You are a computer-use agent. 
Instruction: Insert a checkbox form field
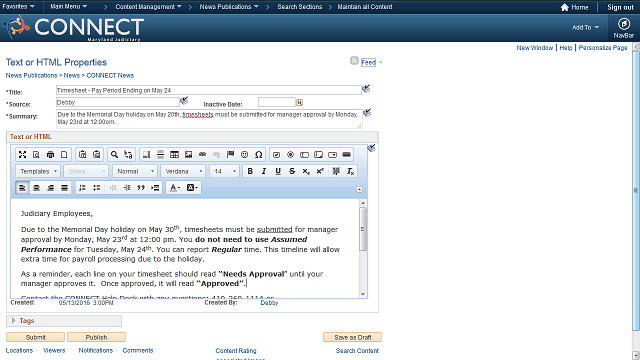[x=276, y=155]
